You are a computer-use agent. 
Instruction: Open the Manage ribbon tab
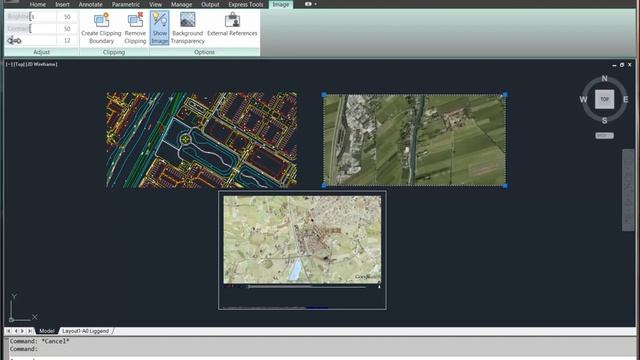pos(181,4)
